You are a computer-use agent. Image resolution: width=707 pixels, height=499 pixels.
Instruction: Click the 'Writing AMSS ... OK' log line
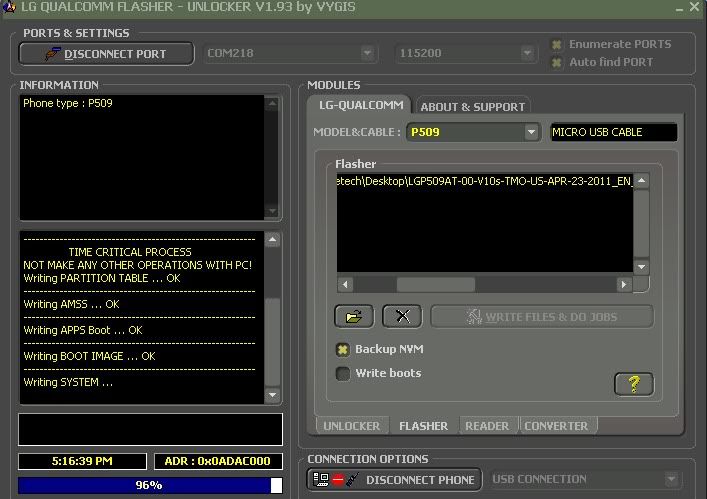[x=71, y=304]
